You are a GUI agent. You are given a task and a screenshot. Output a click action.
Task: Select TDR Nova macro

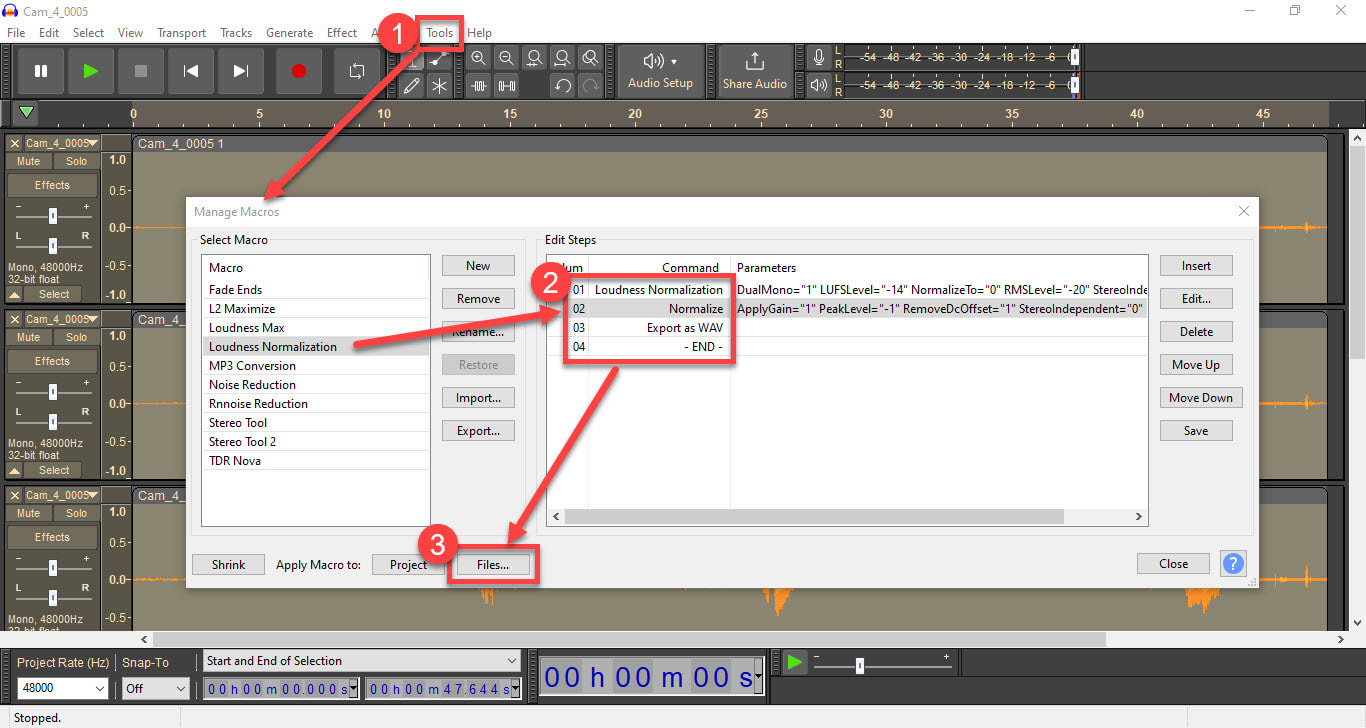pyautogui.click(x=315, y=461)
